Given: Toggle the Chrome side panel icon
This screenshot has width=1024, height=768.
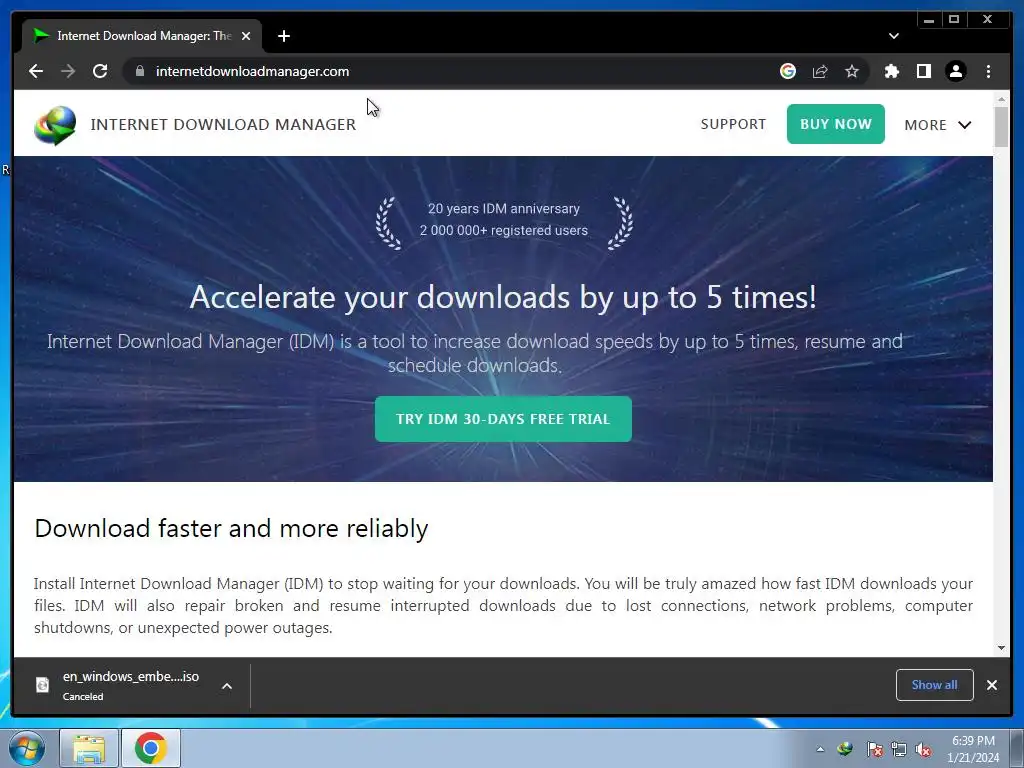Looking at the screenshot, I should click(x=923, y=71).
